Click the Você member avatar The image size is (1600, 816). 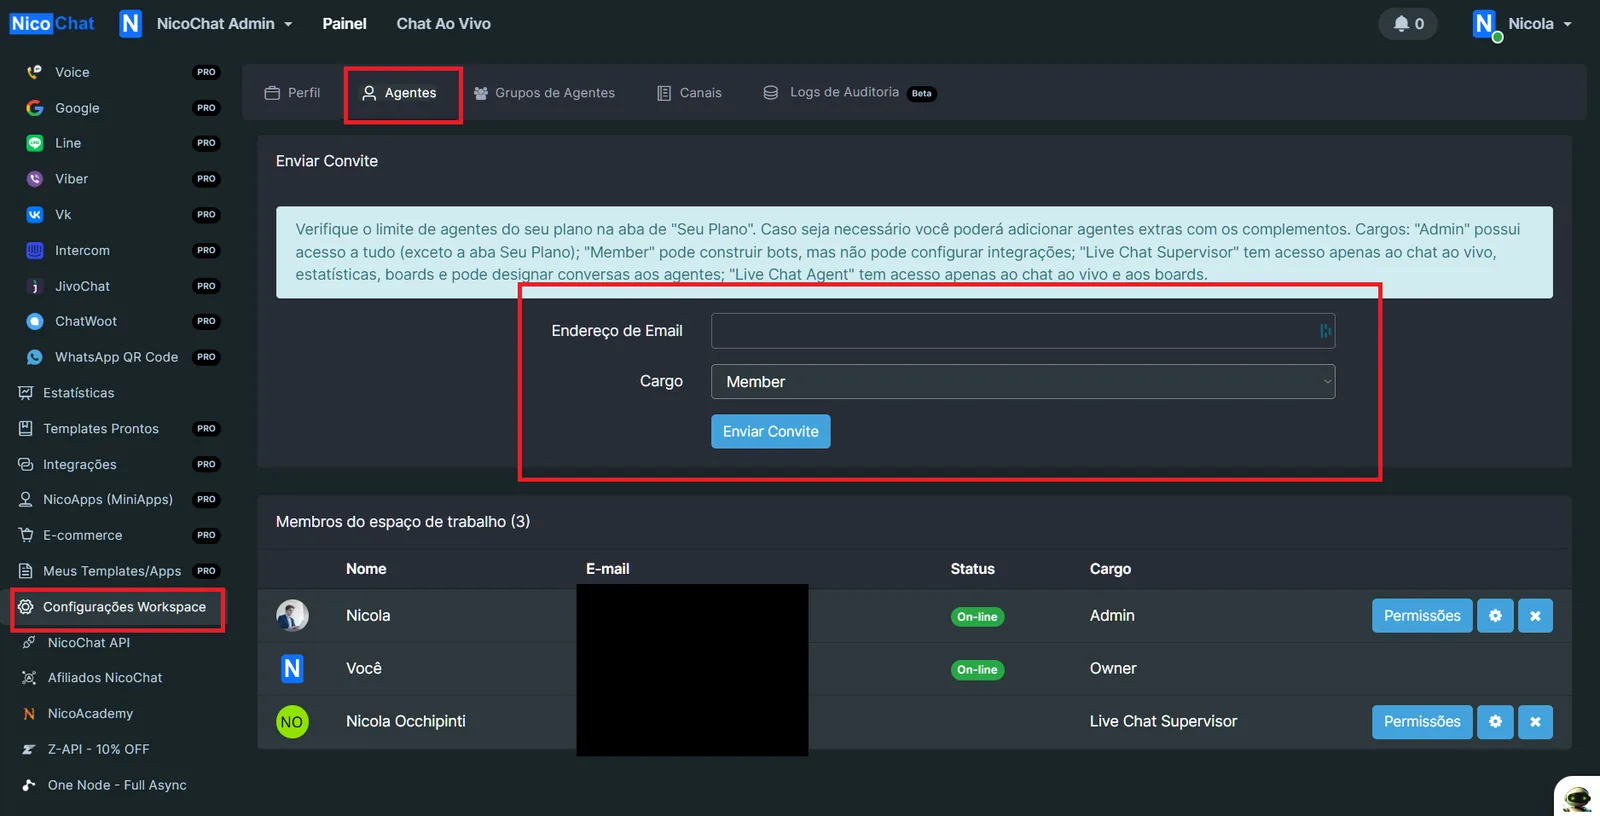click(x=292, y=669)
